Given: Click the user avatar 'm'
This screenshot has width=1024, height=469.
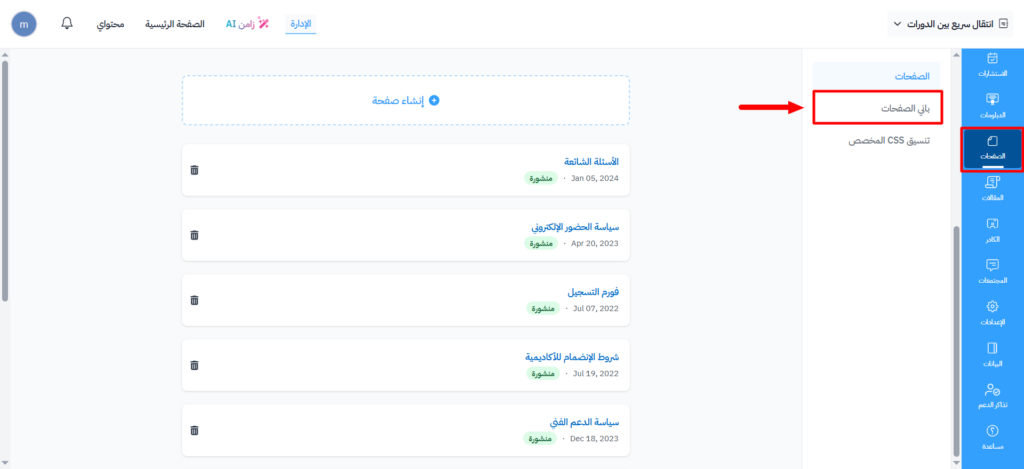Looking at the screenshot, I should (x=23, y=23).
